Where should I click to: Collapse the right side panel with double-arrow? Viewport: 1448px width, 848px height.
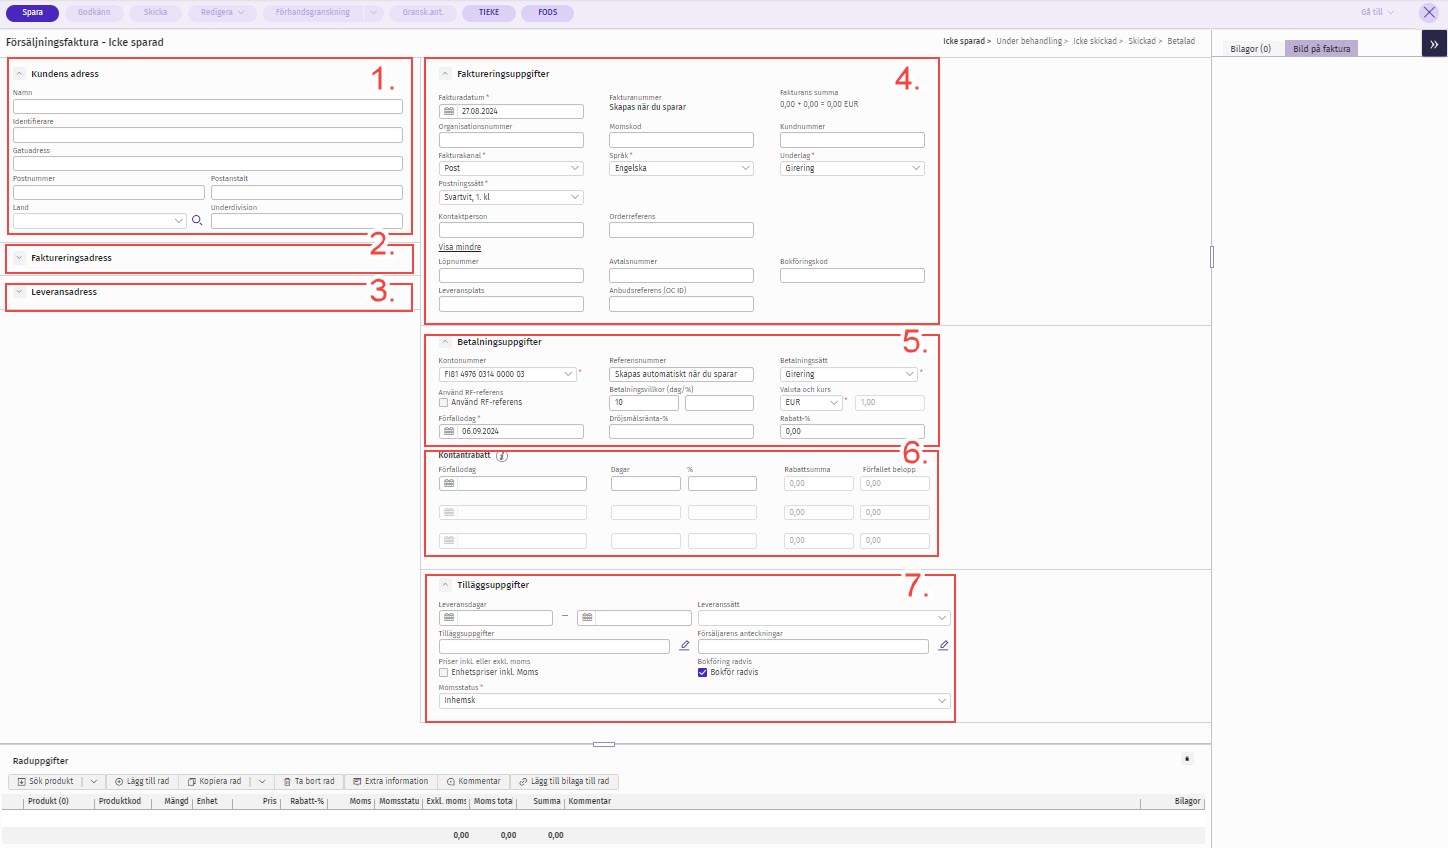pos(1434,44)
